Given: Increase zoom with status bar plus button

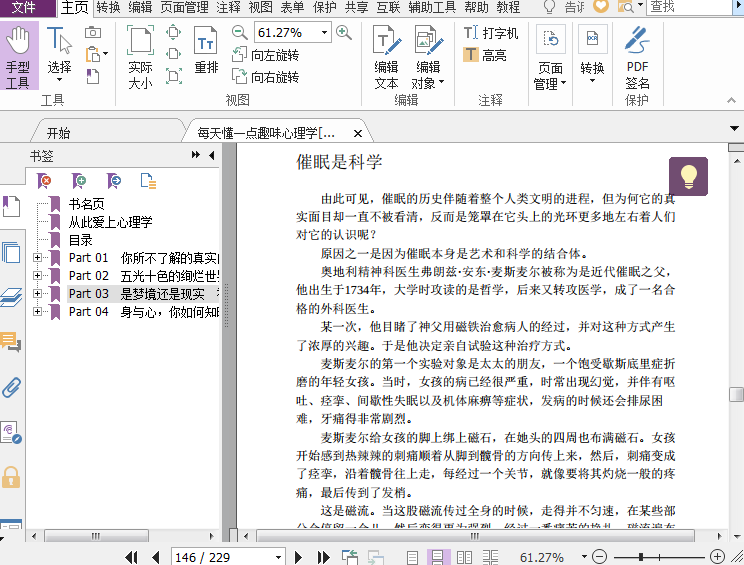Looking at the screenshot, I should pos(717,556).
